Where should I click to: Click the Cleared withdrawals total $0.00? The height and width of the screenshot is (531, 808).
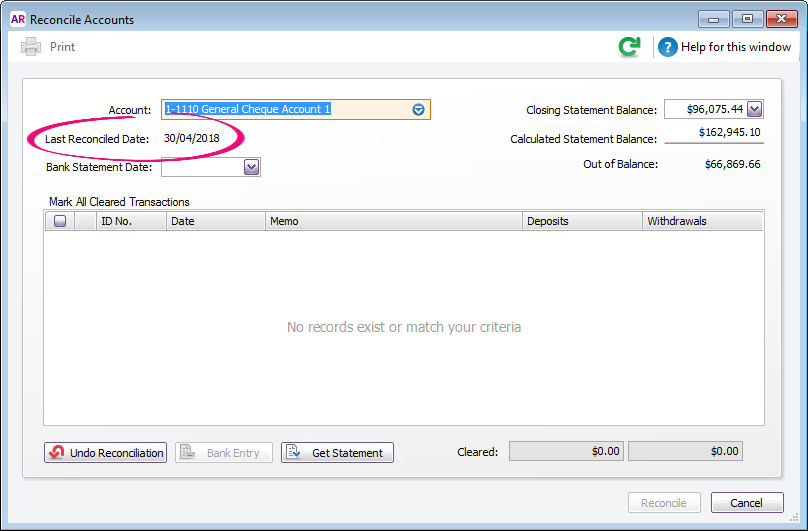coord(685,451)
